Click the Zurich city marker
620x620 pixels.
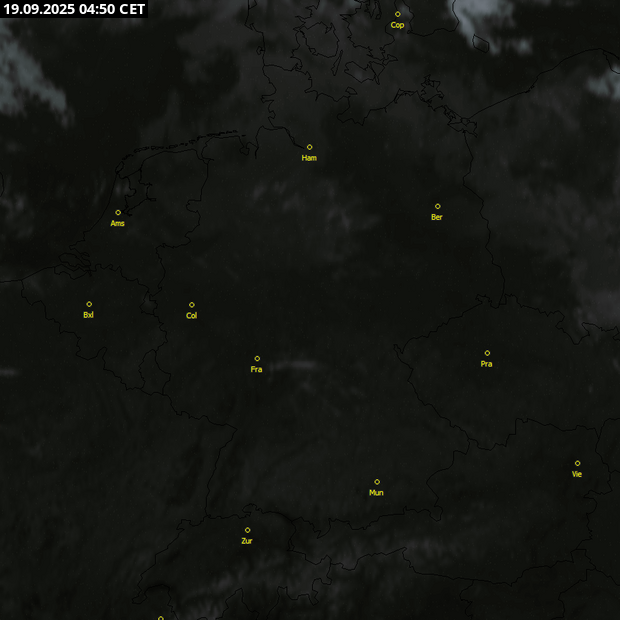coord(248,530)
